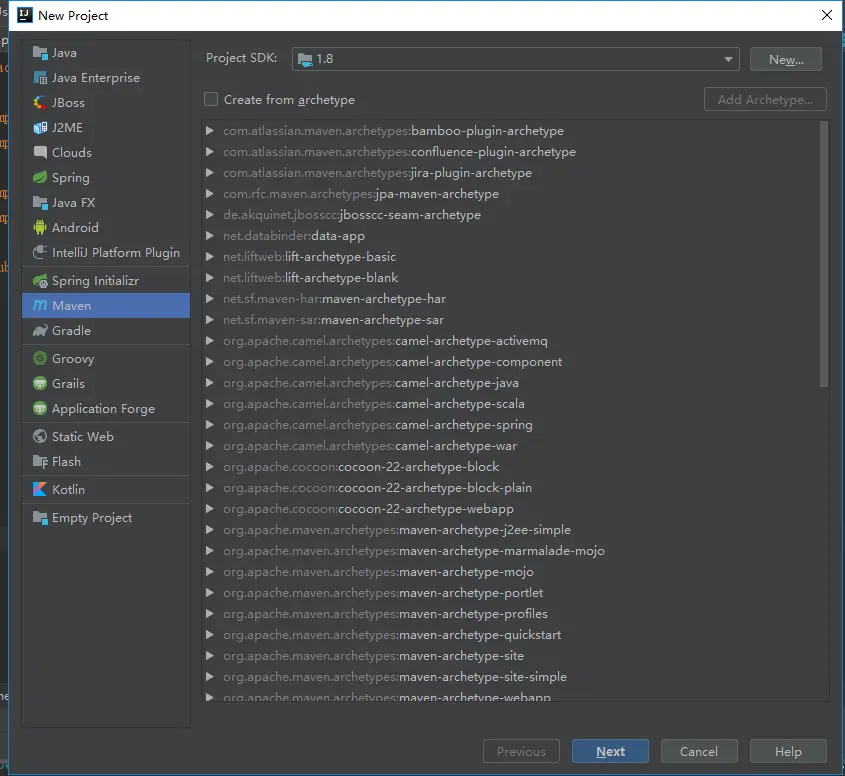
Task: Expand lift-archetype-basic node
Action: pyautogui.click(x=210, y=257)
